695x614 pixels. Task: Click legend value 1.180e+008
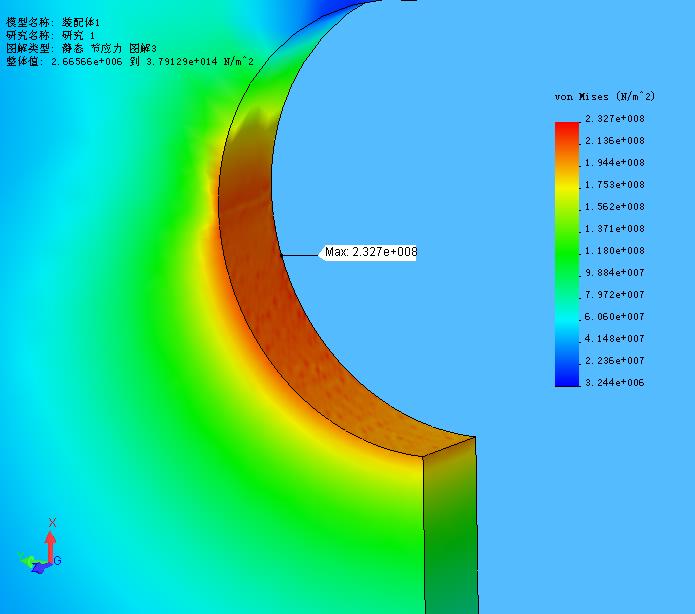click(614, 251)
